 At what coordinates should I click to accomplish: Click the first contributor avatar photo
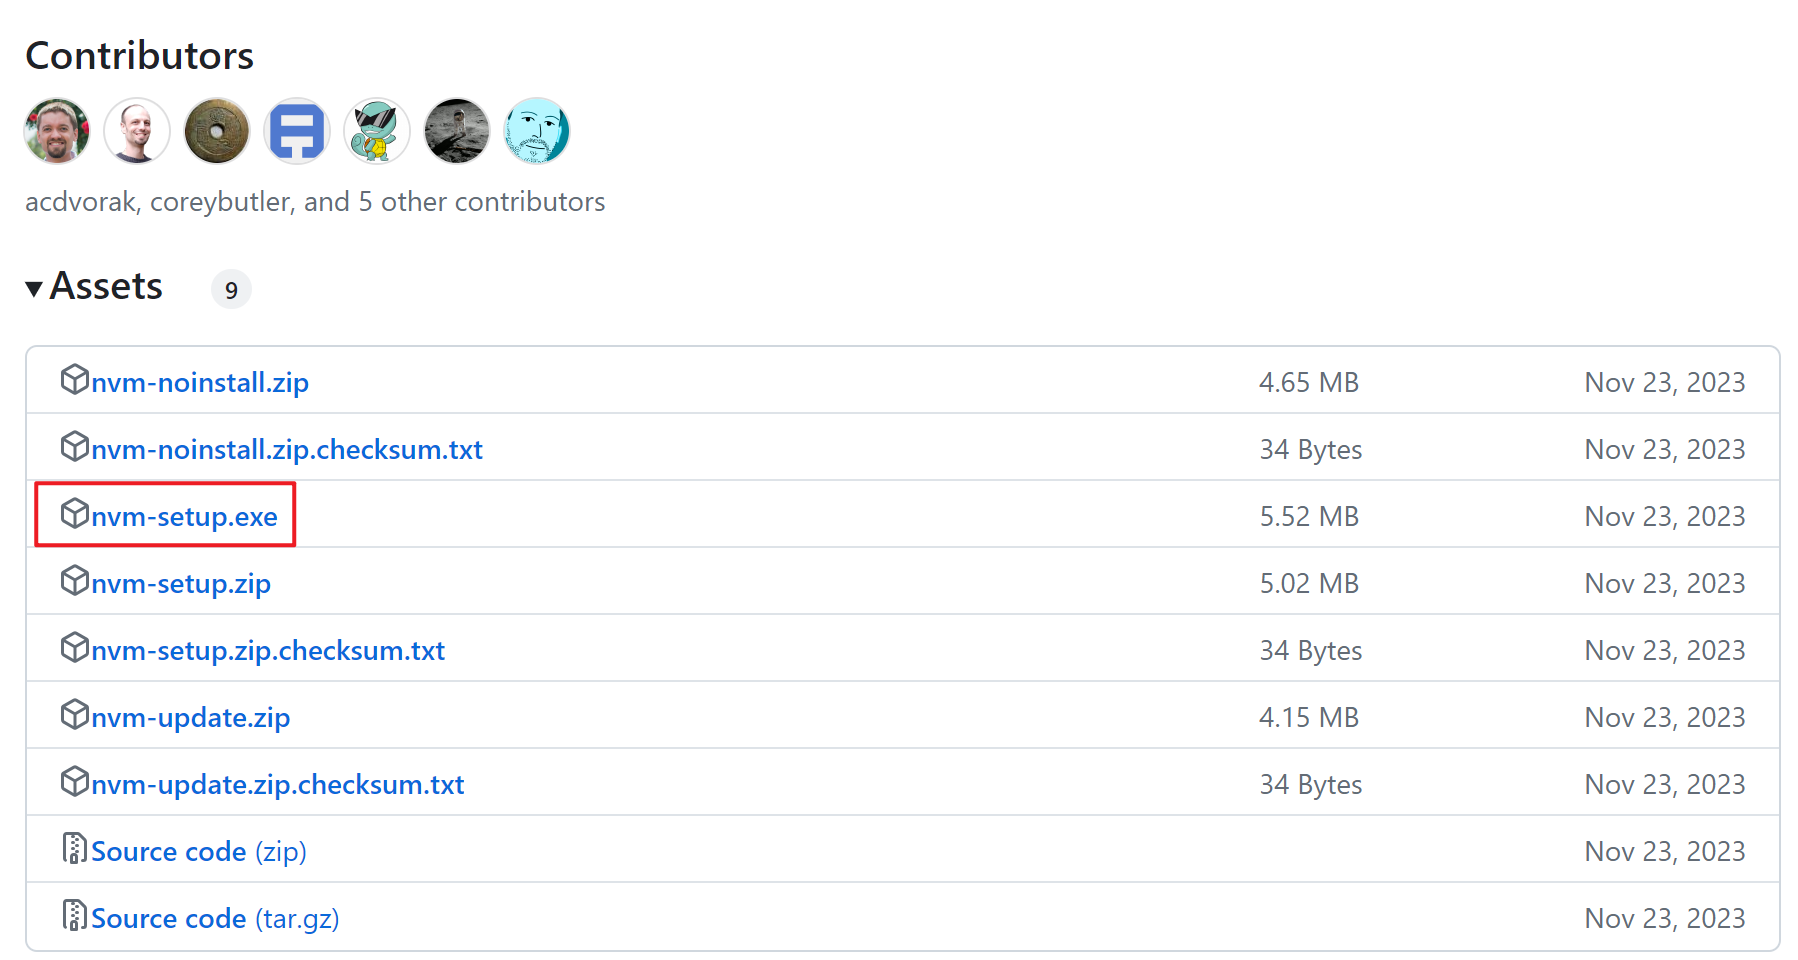point(57,131)
